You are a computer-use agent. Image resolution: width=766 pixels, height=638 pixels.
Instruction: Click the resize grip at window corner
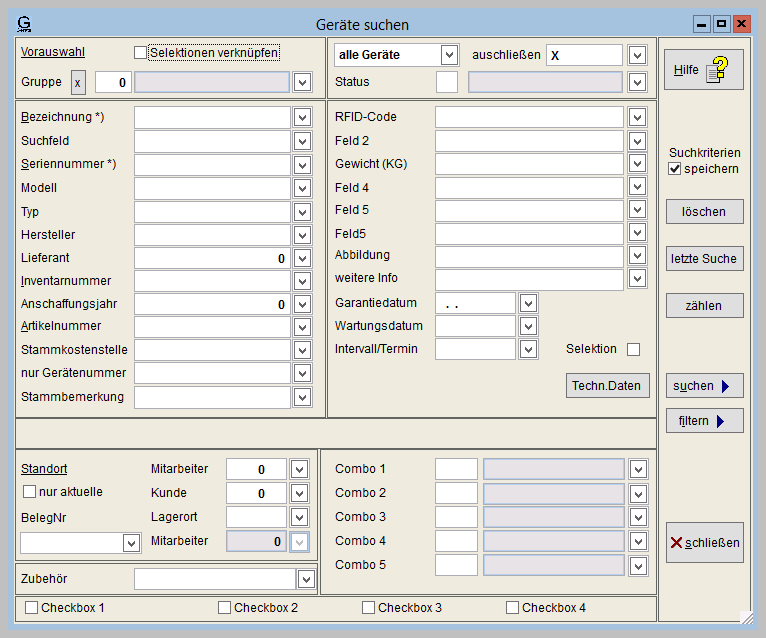[x=746, y=618]
